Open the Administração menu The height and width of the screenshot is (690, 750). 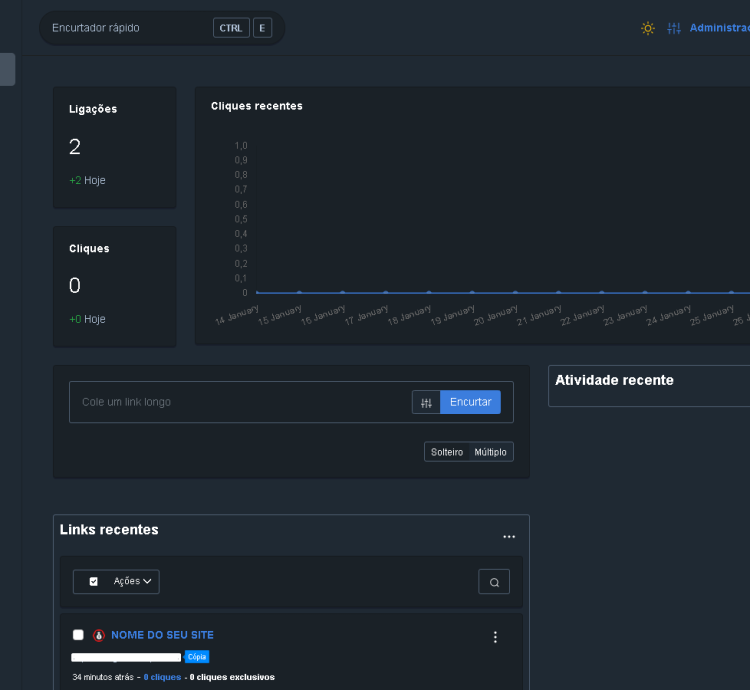click(x=719, y=28)
